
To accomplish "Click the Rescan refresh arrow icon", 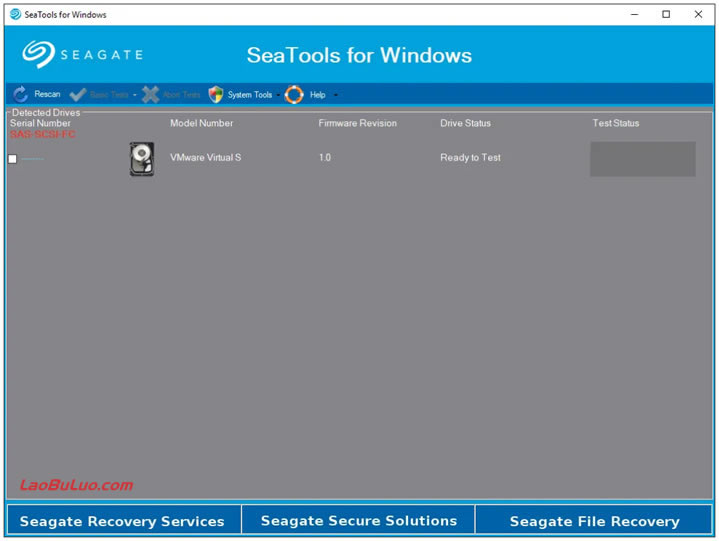I will pyautogui.click(x=21, y=94).
